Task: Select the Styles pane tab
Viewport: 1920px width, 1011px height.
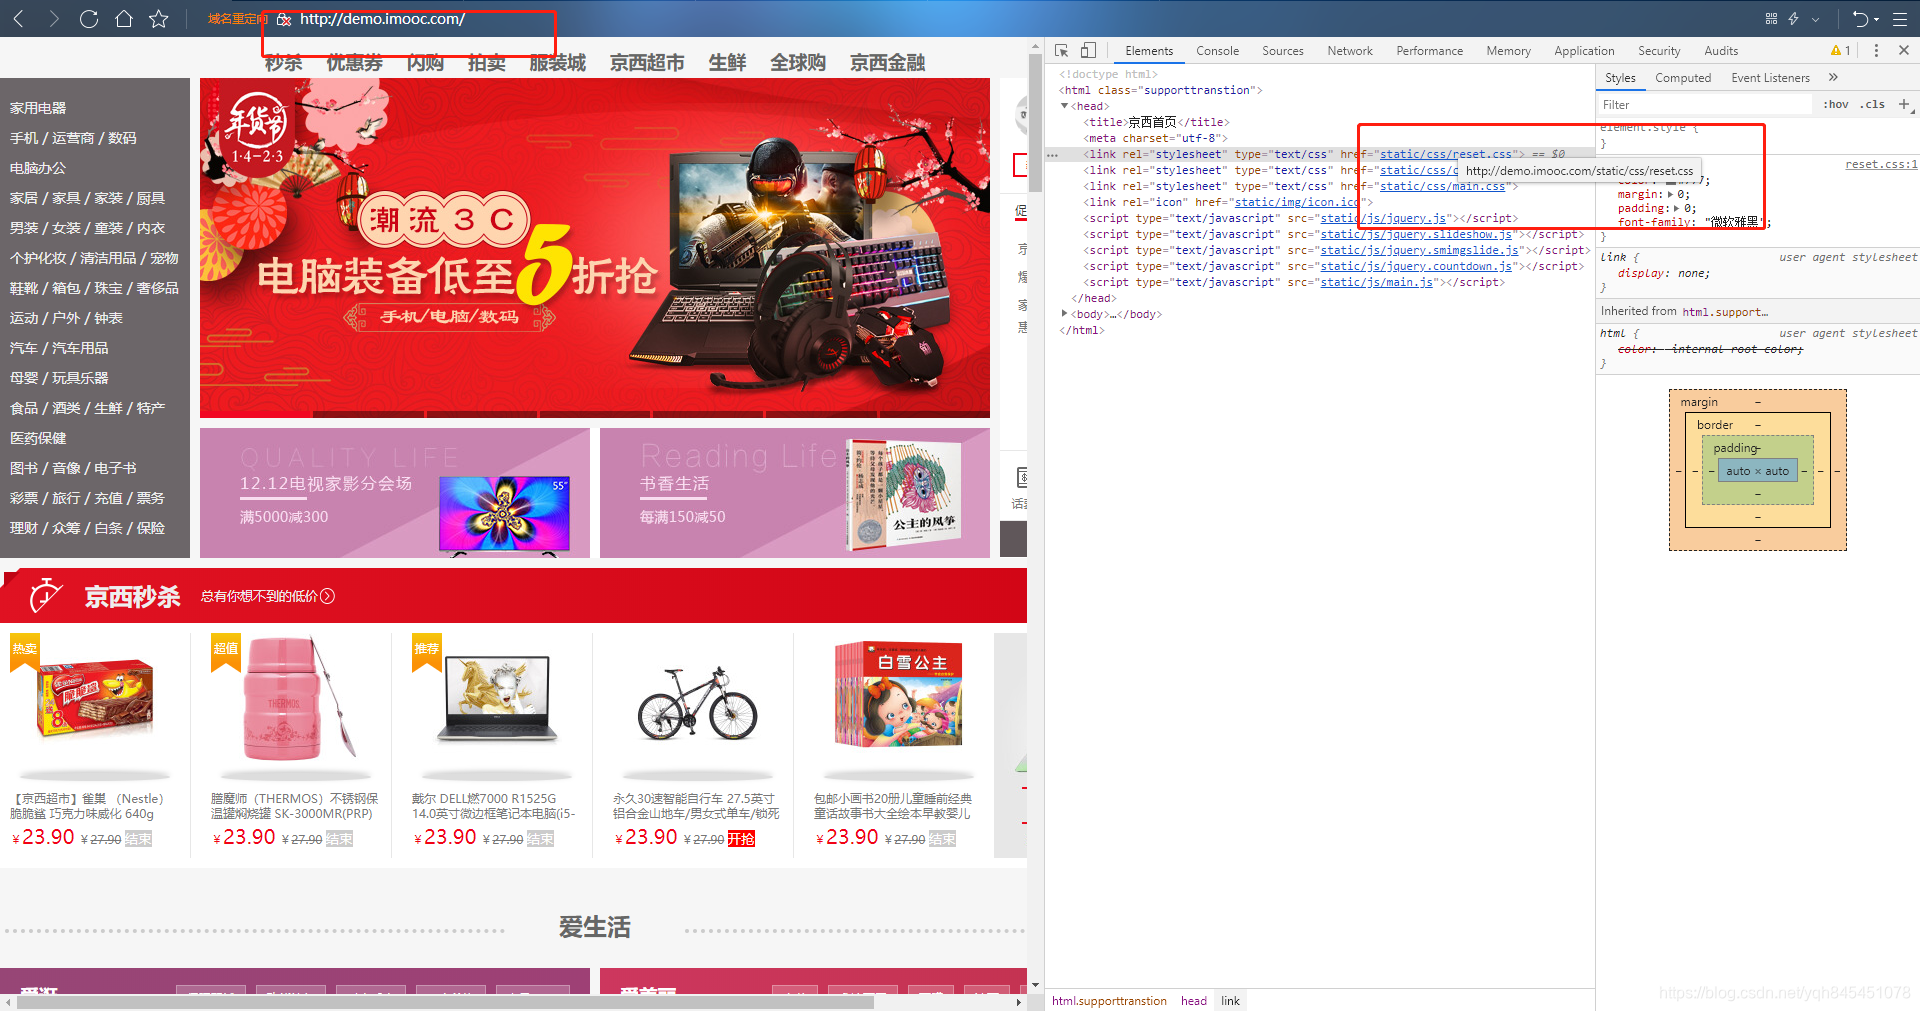Action: 1620,78
